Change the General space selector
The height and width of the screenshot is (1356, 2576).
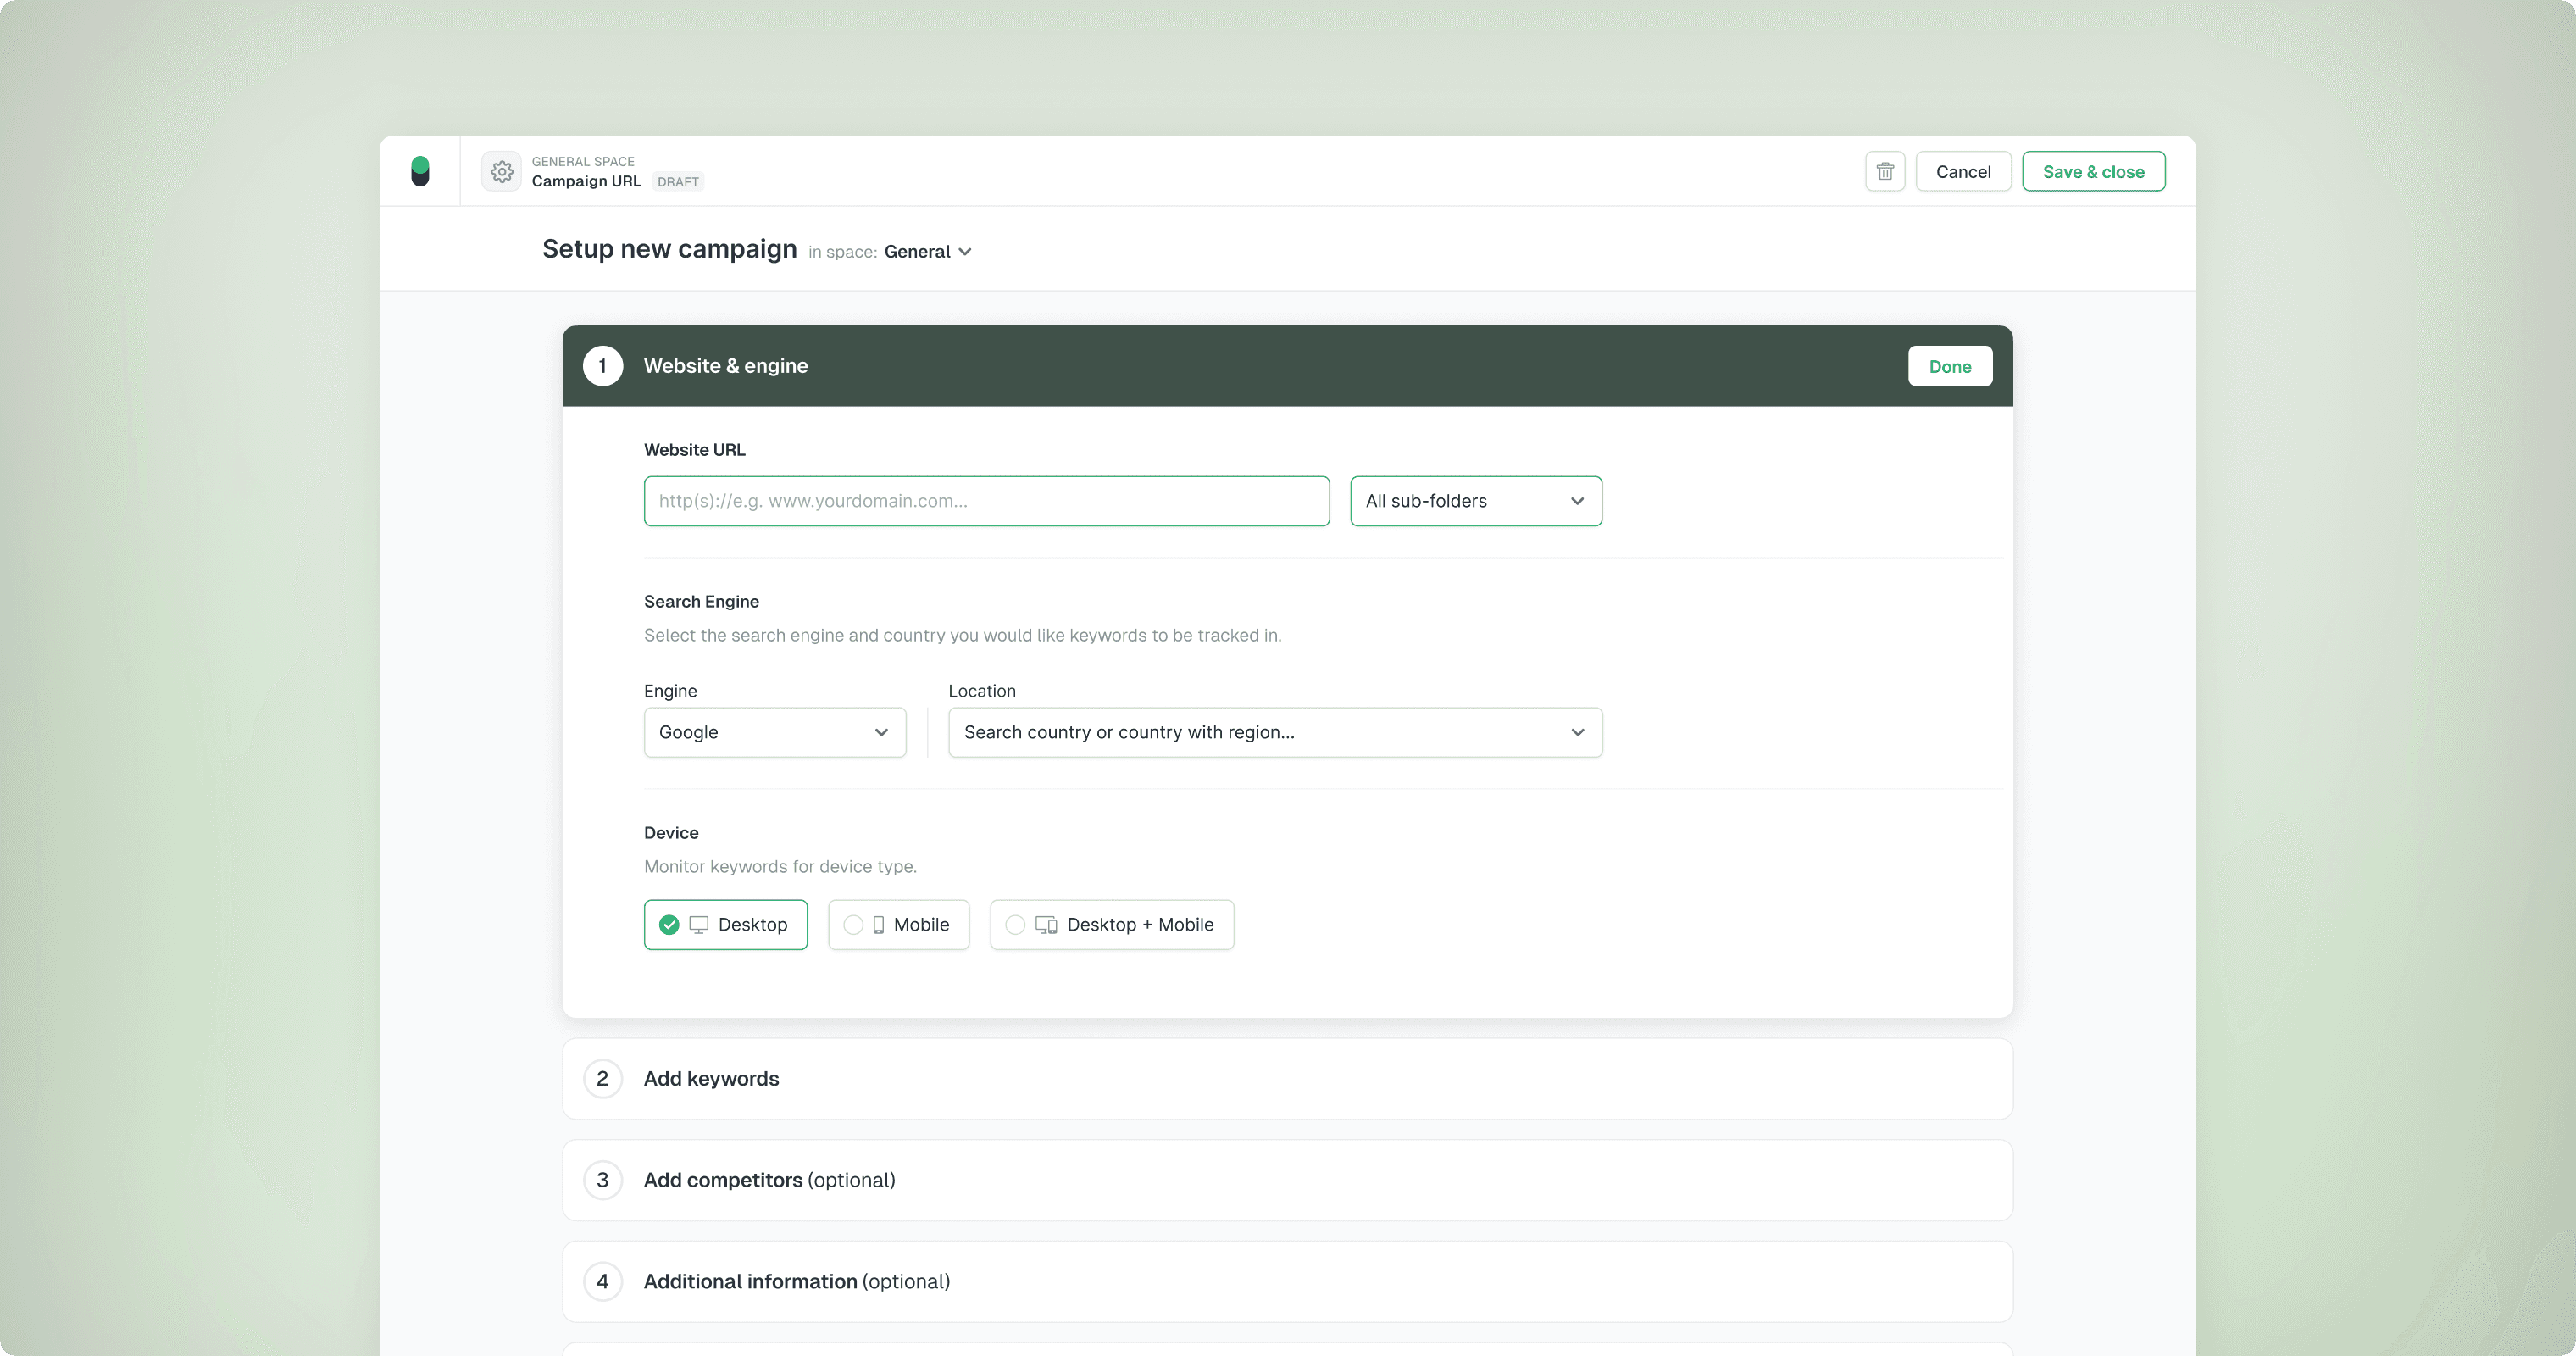(x=927, y=252)
